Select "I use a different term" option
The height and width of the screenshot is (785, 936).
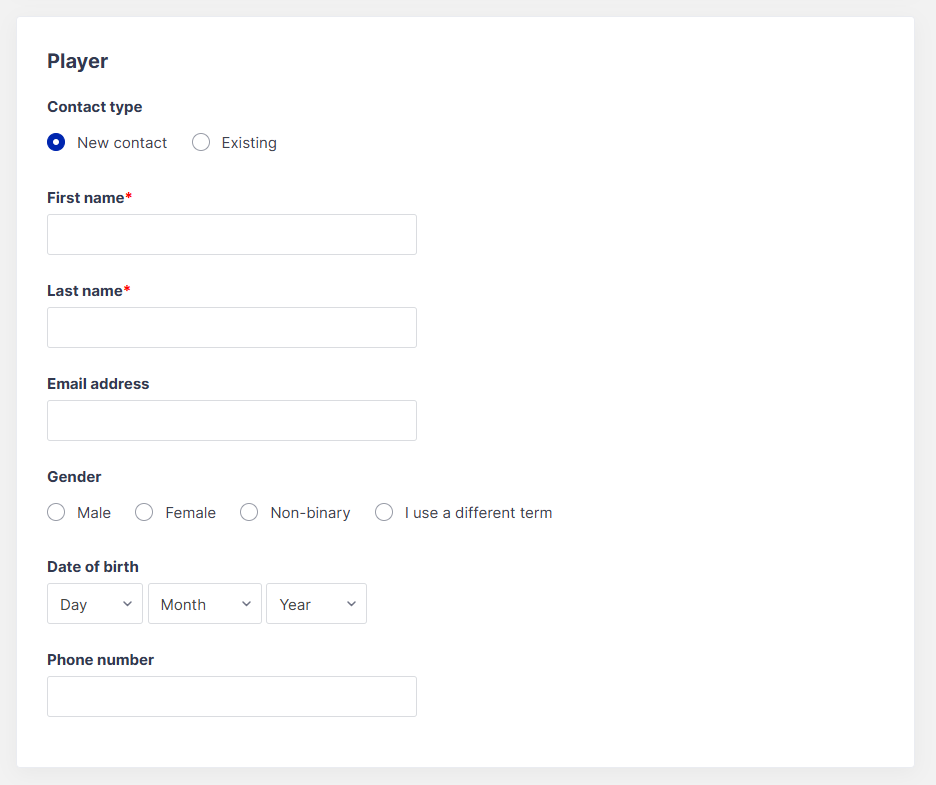[x=384, y=512]
